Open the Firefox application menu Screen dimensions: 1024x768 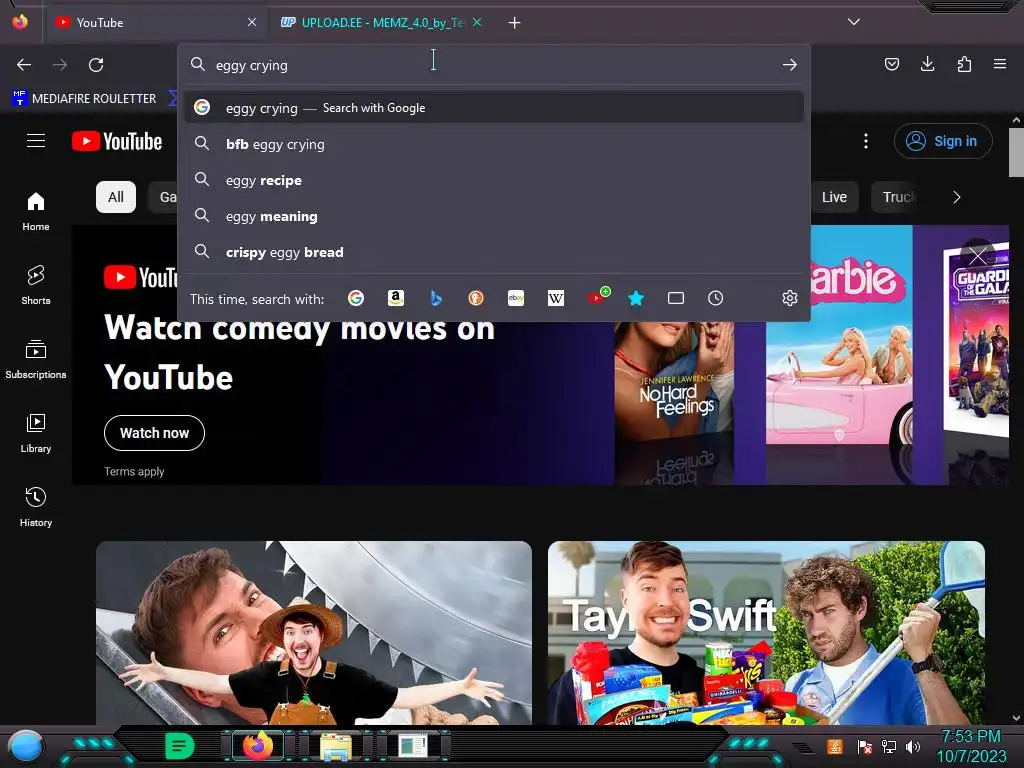tap(1000, 64)
